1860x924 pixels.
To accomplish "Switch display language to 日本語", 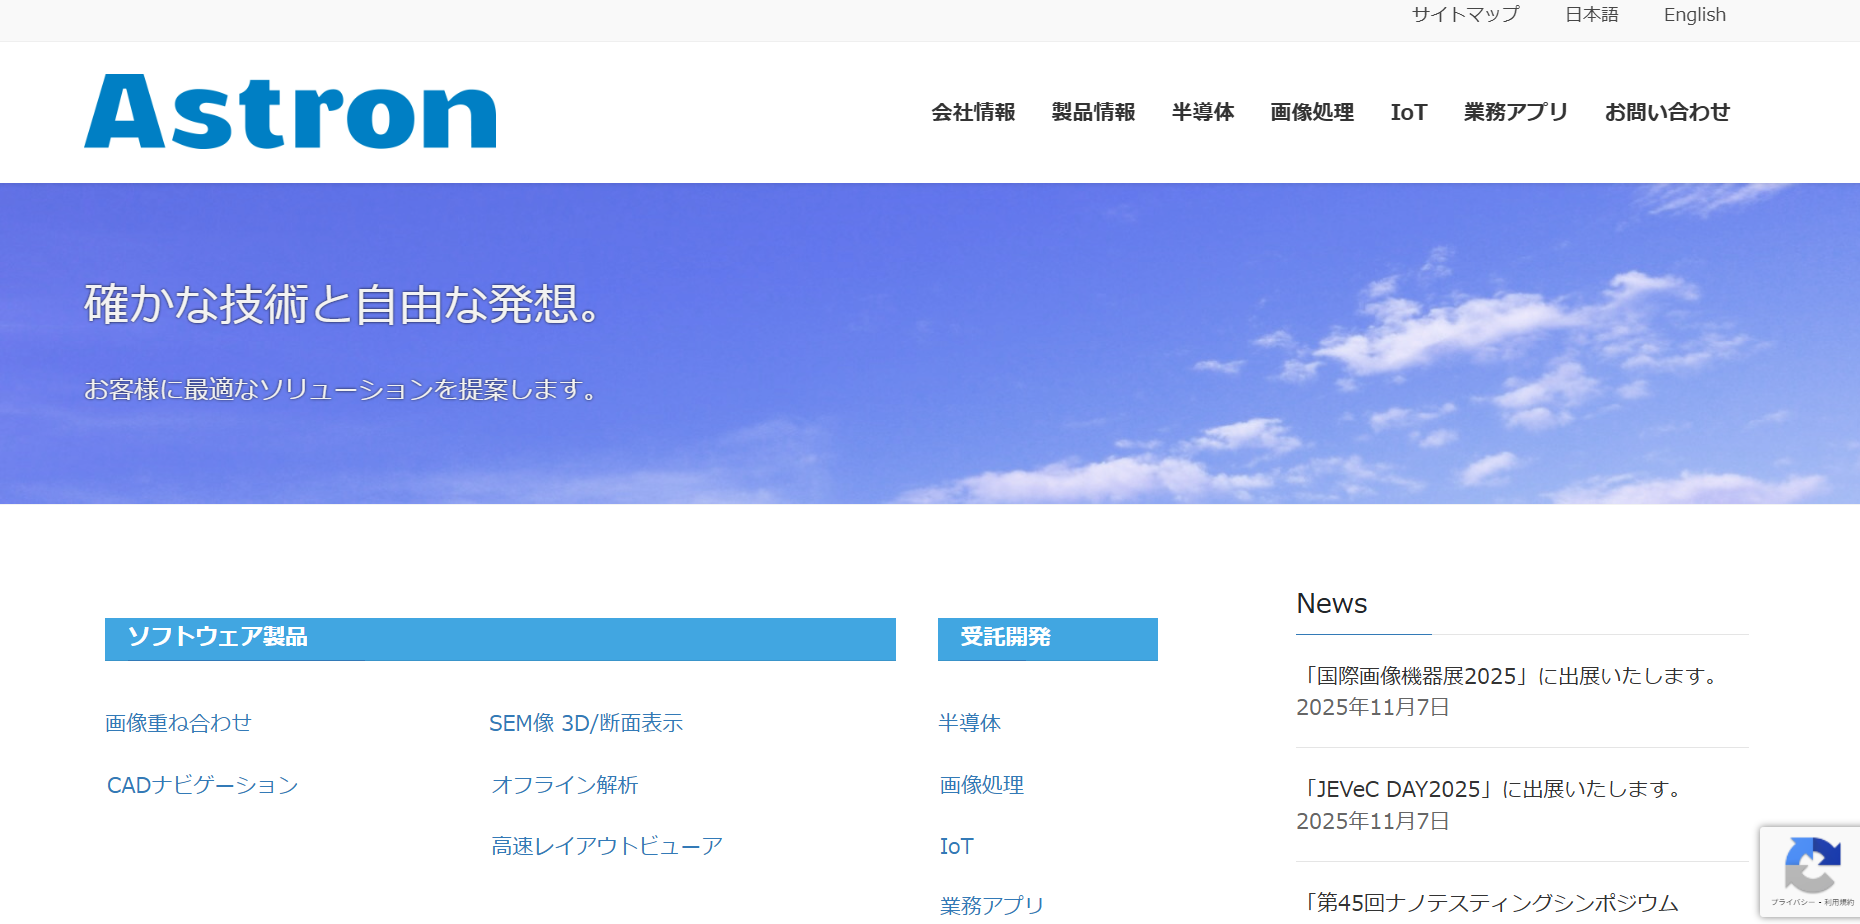I will pyautogui.click(x=1592, y=14).
